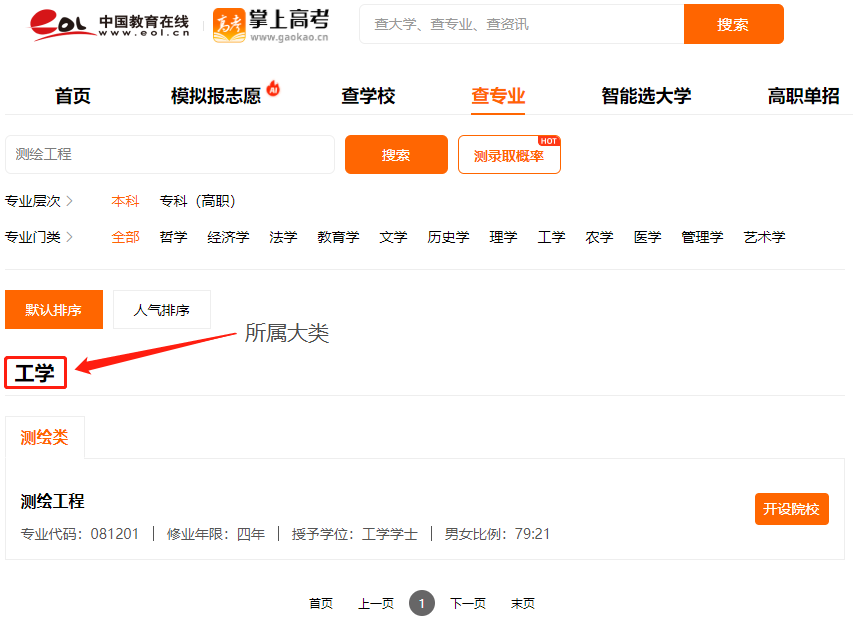Click the 掌上高考 logo

[x=270, y=25]
